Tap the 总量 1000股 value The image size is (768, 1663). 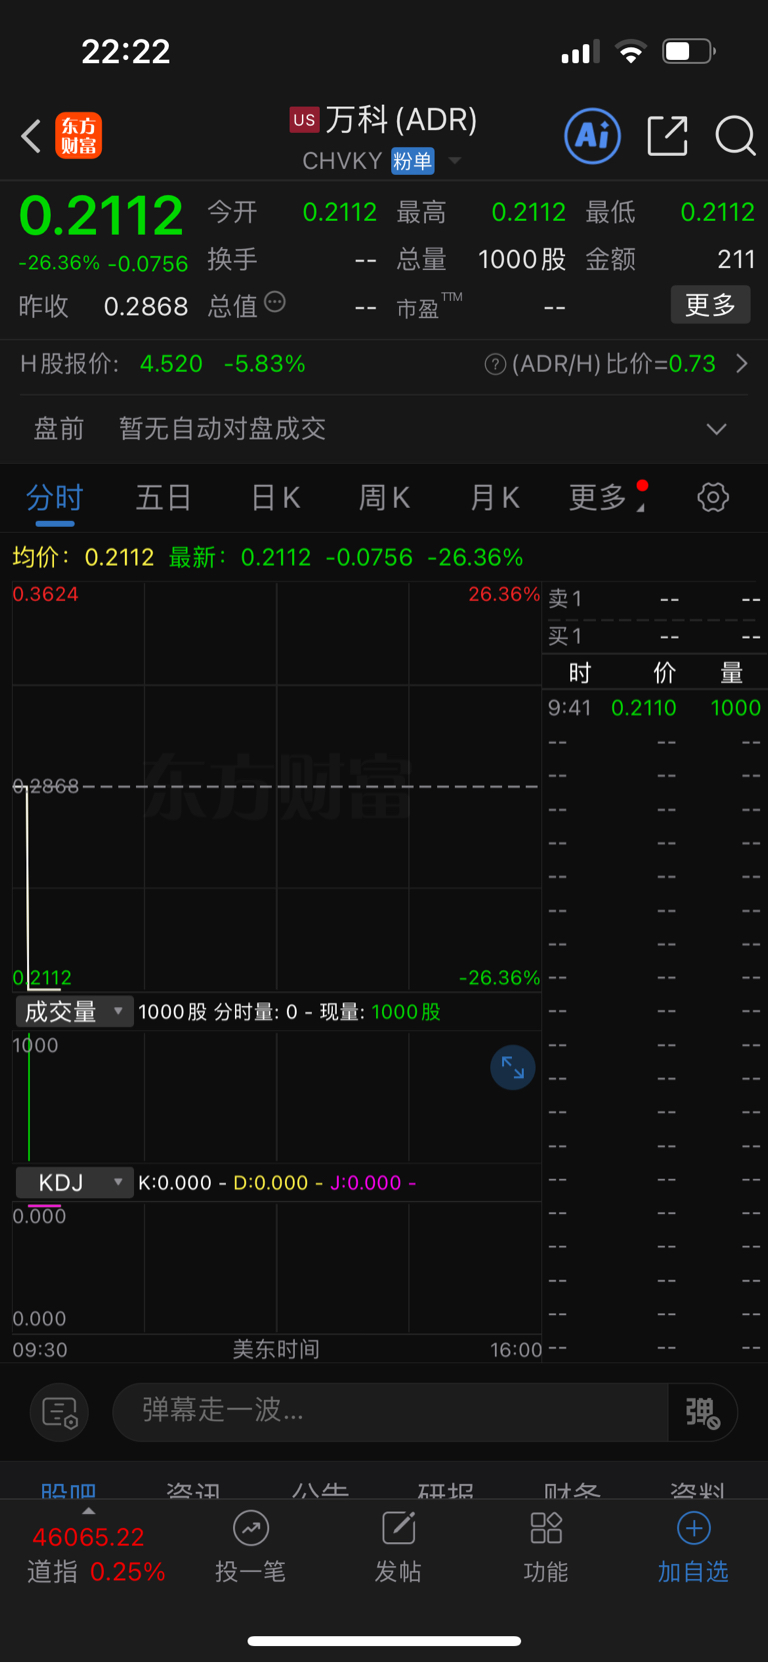[522, 260]
